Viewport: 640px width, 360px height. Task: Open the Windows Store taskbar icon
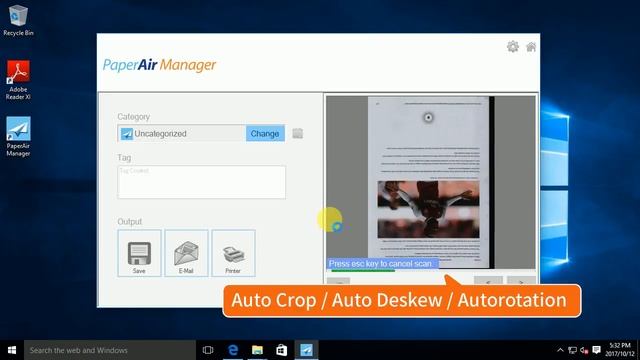pyautogui.click(x=282, y=350)
